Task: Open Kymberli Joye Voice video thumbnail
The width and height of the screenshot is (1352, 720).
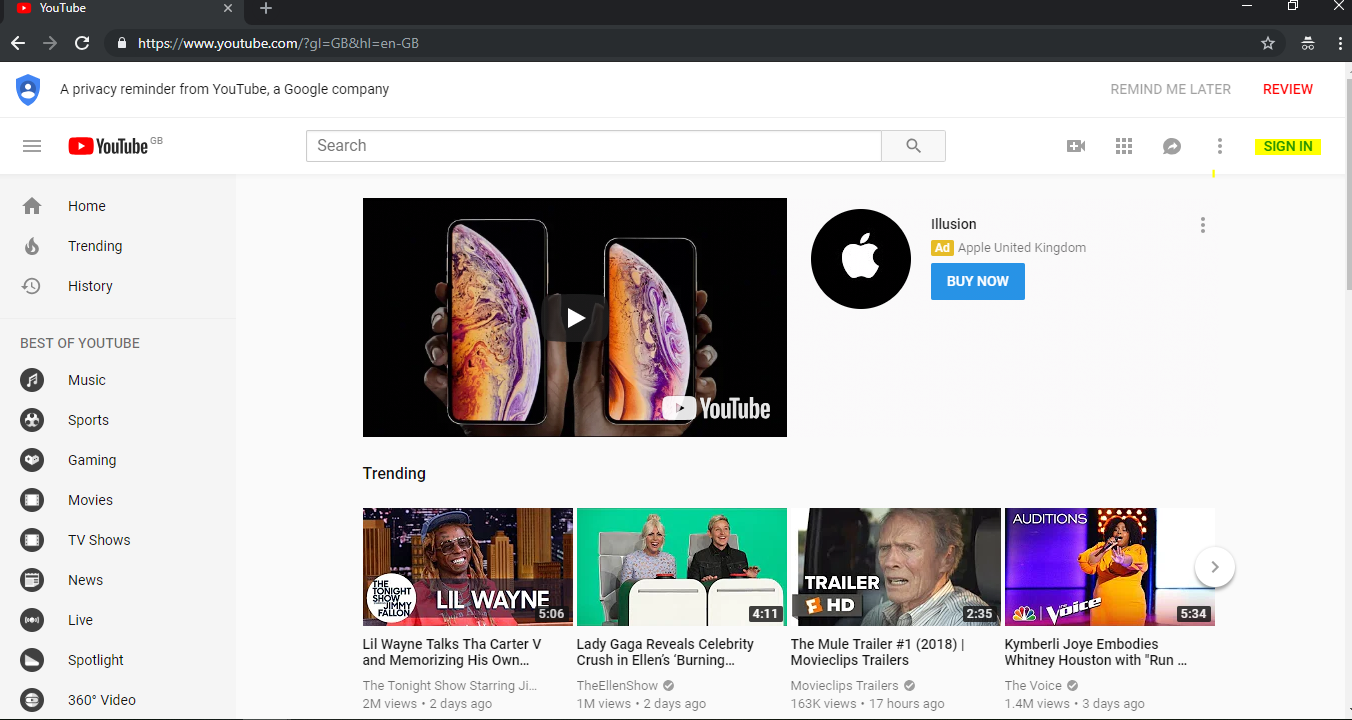Action: (1110, 567)
